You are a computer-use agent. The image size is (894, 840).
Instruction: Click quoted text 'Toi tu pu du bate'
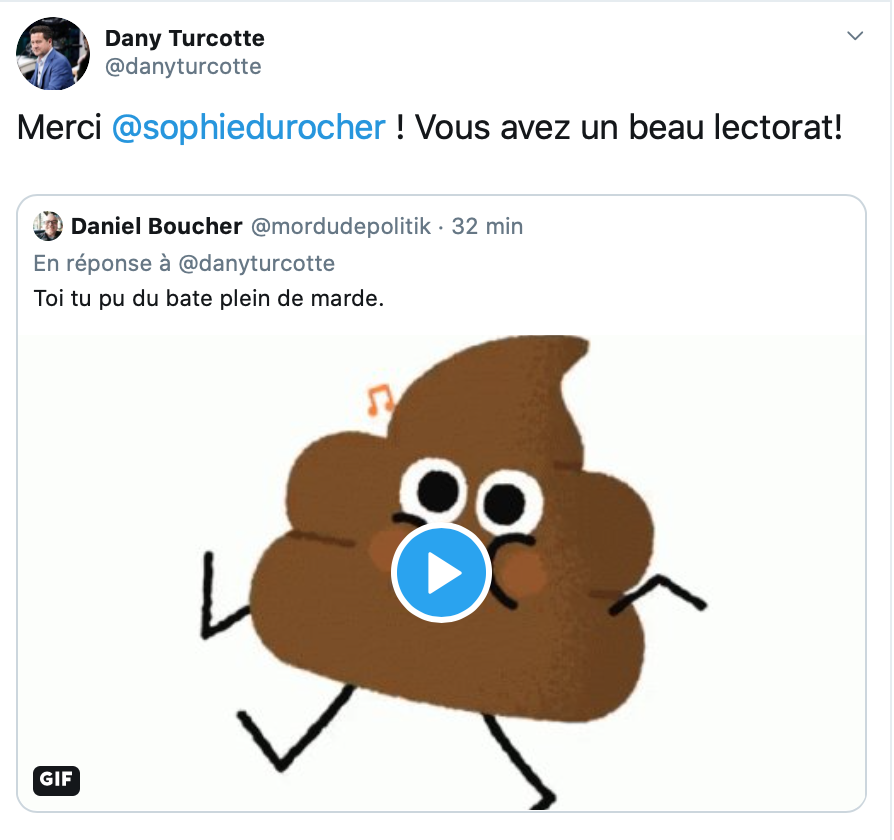[x=123, y=298]
